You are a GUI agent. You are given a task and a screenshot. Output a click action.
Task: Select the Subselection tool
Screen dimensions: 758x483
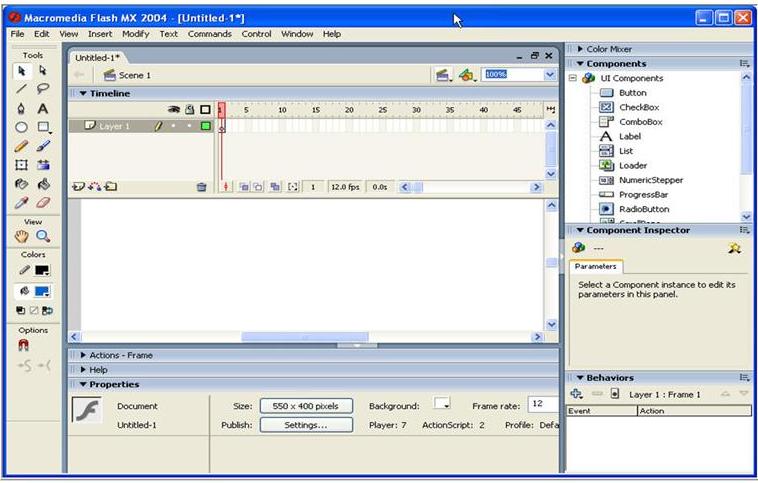pos(43,71)
